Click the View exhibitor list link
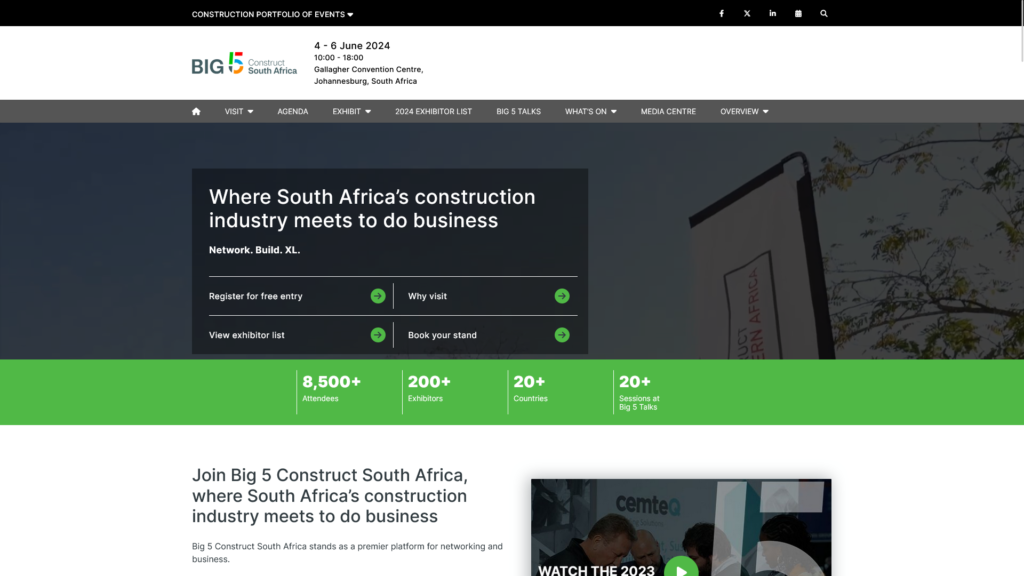The image size is (1024, 576). (x=246, y=335)
